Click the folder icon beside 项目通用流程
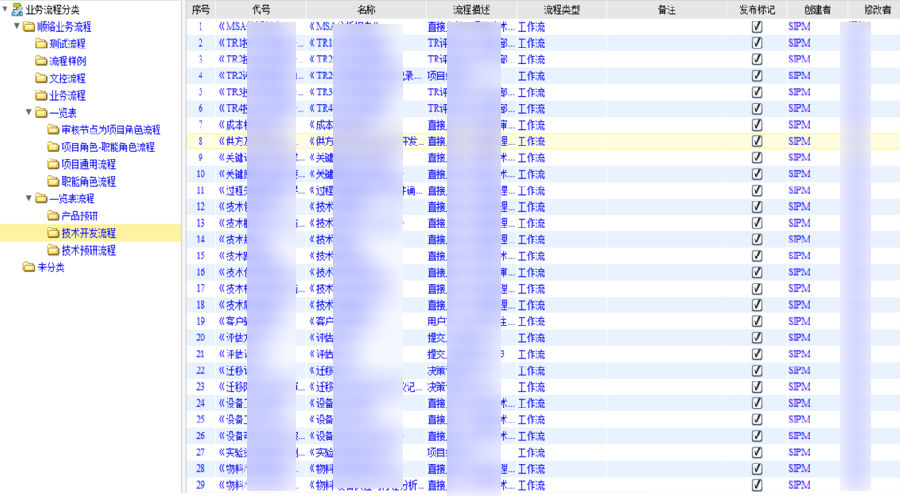This screenshot has height=496, width=900. [53, 164]
